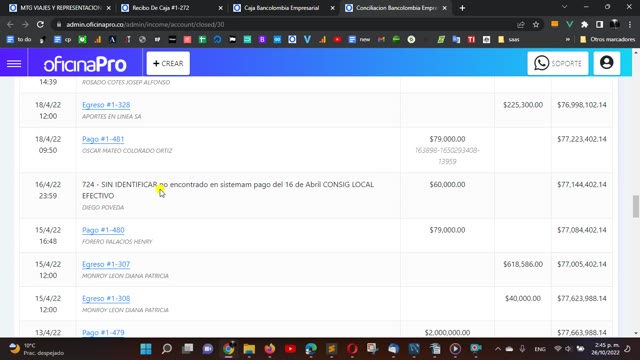
Task: Switch to Caja Bancolombia Empresarial tab
Action: click(x=284, y=8)
